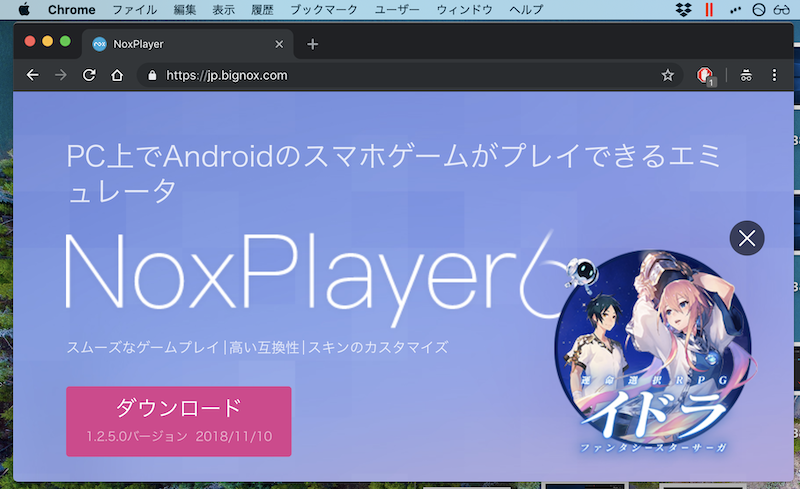Open the browser home page
The width and height of the screenshot is (800, 489).
click(117, 76)
